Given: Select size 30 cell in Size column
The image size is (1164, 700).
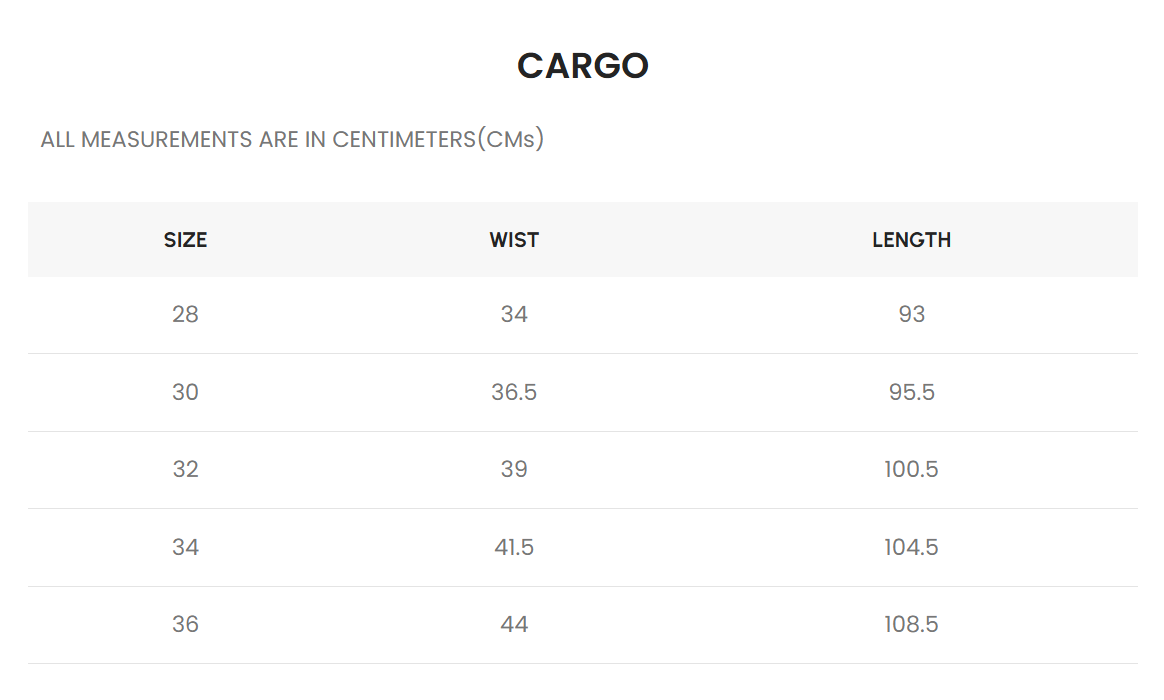Looking at the screenshot, I should point(185,392).
